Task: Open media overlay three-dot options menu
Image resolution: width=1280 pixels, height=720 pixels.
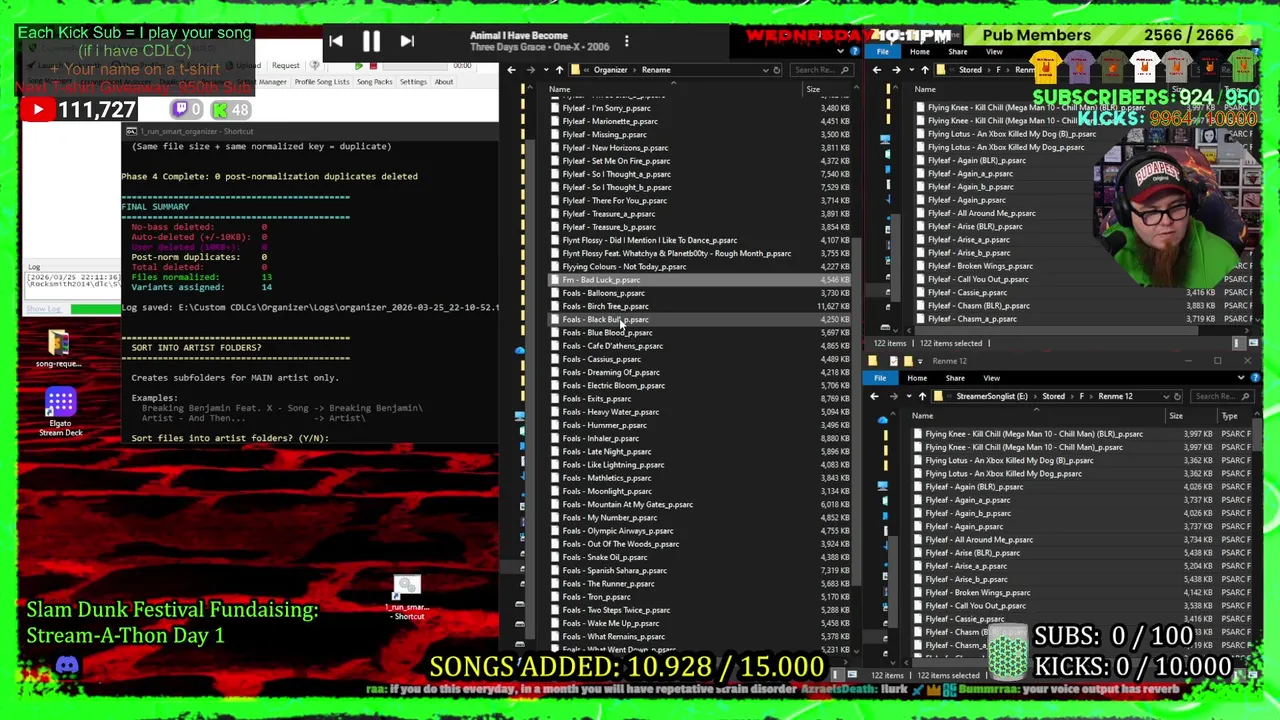Action: point(627,41)
